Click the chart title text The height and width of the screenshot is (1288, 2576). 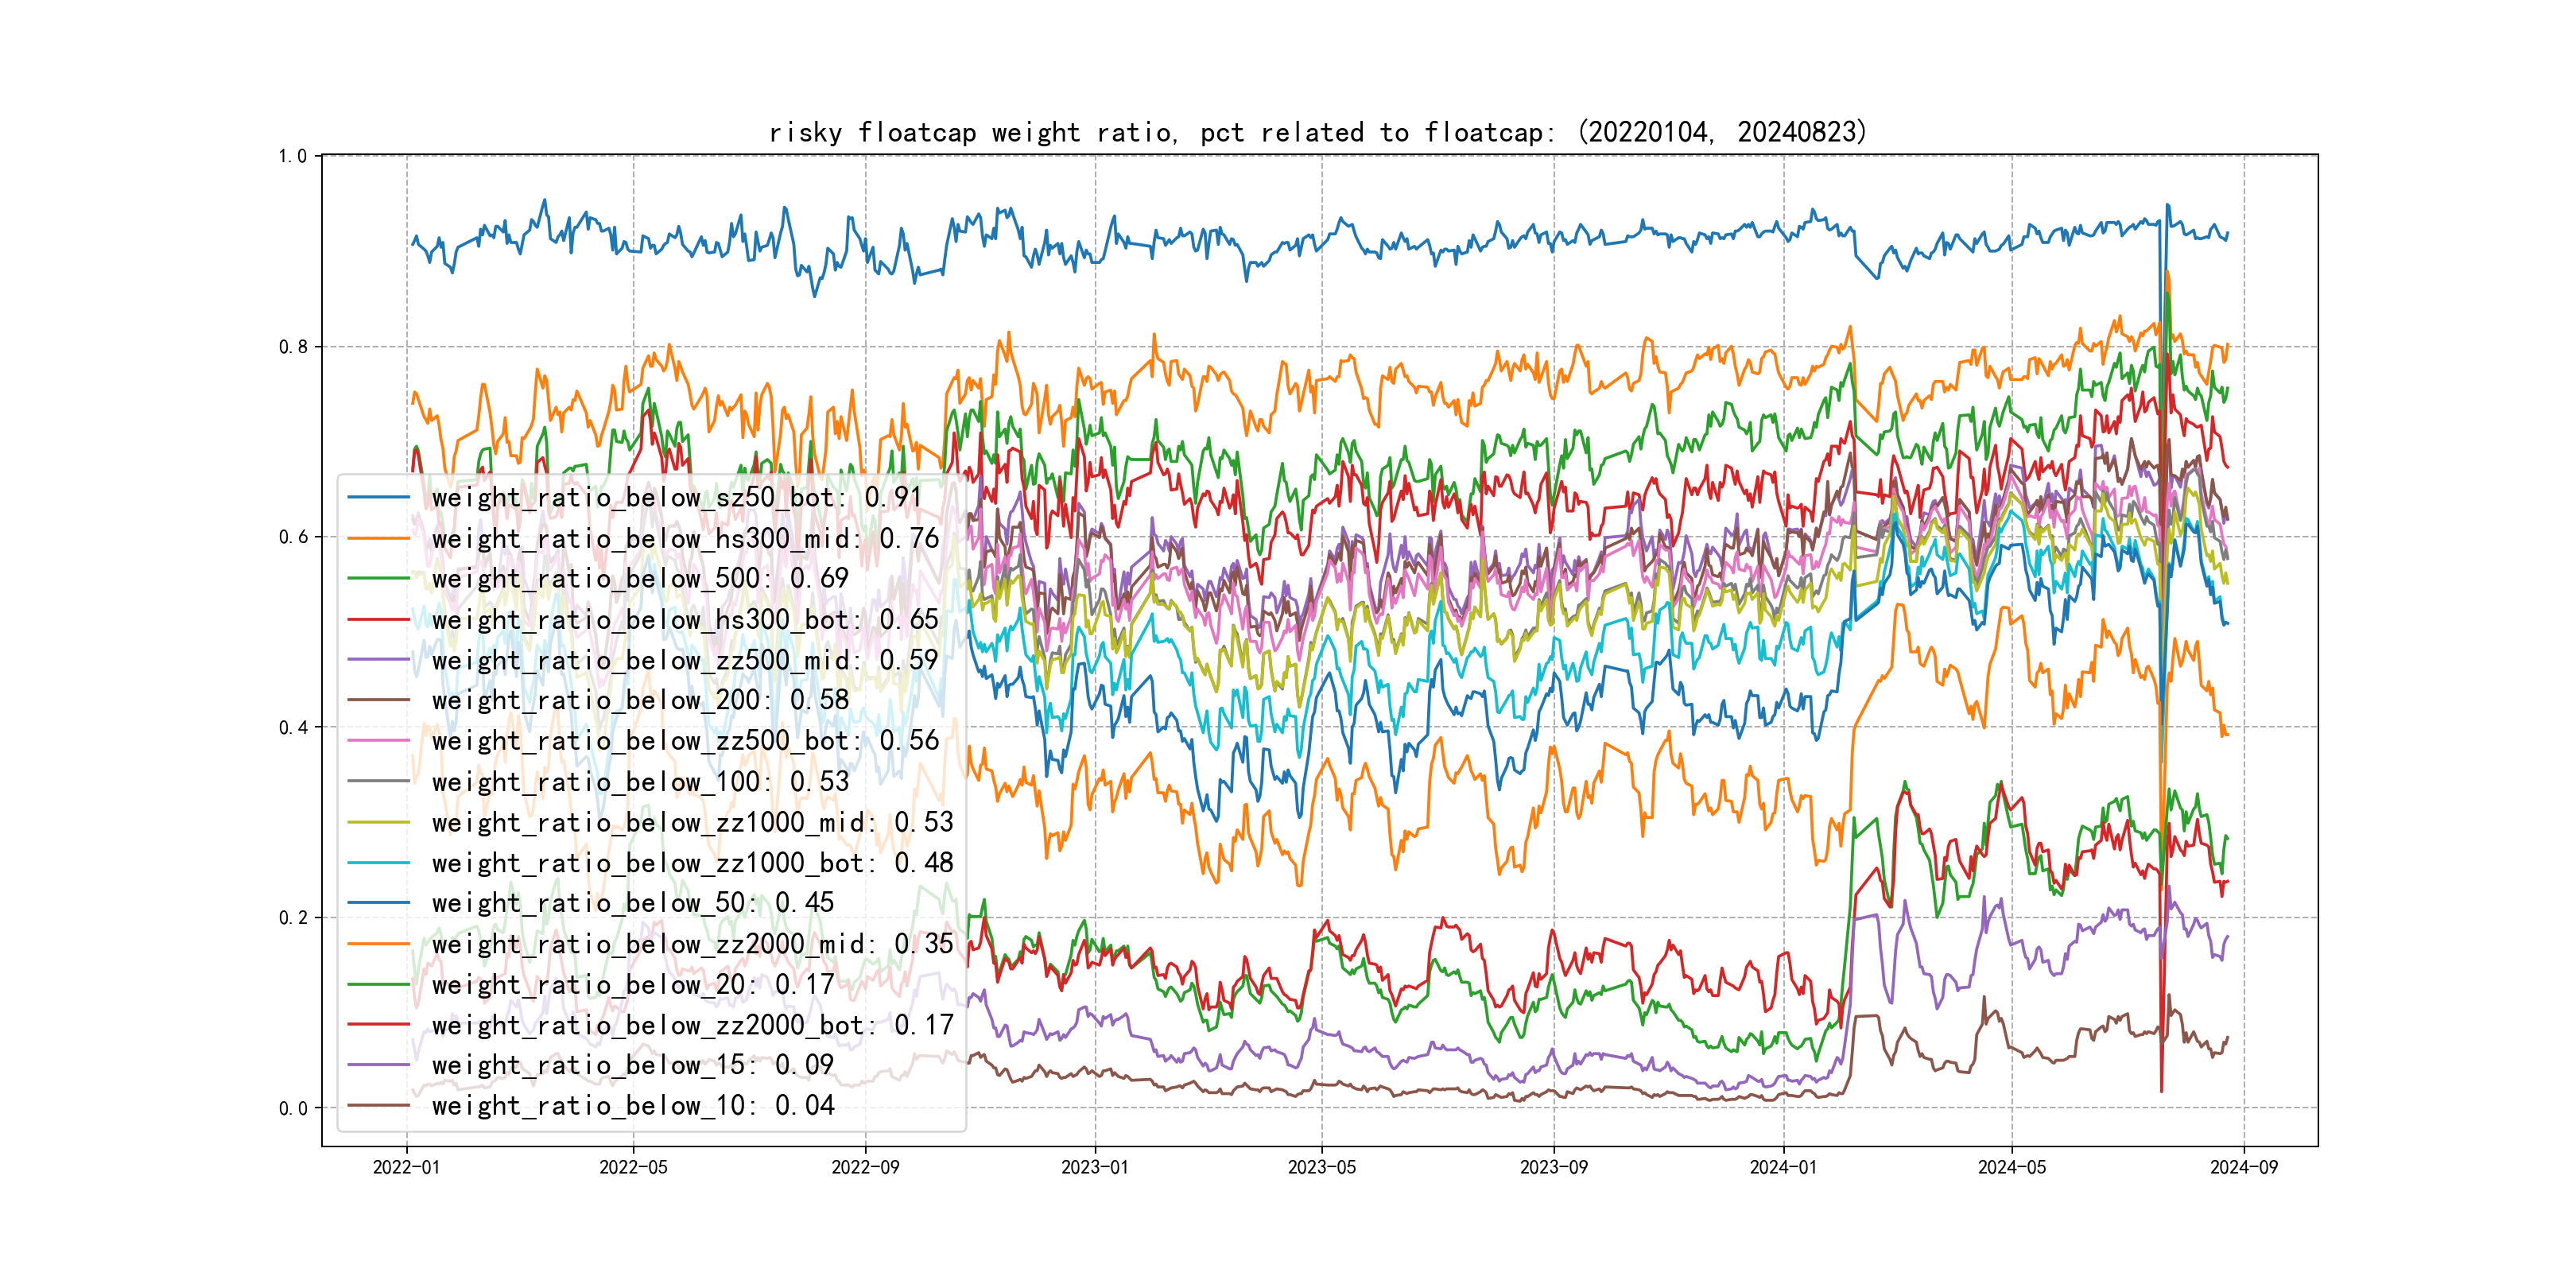click(x=1317, y=133)
